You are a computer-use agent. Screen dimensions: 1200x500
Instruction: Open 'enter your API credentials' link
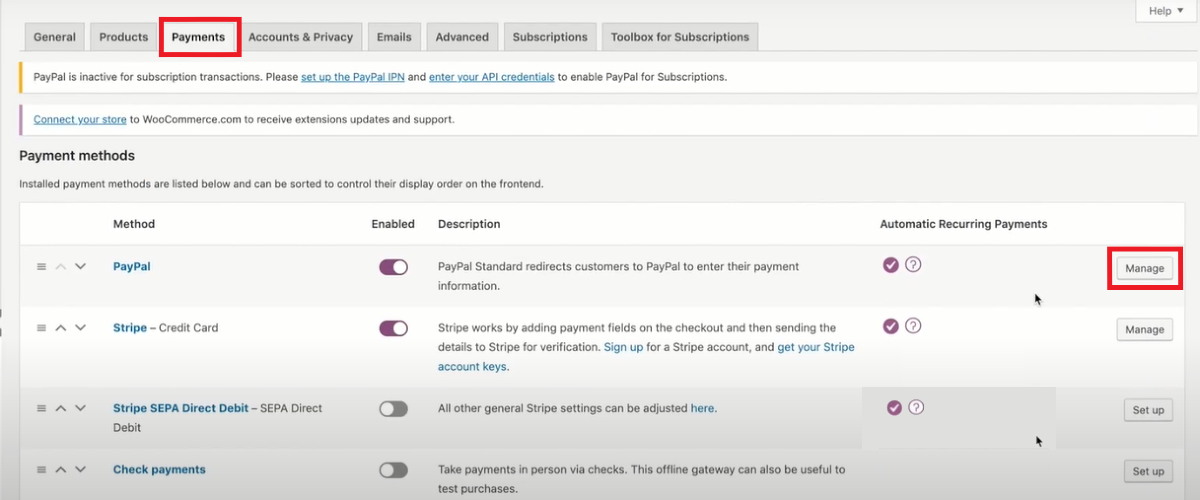click(492, 77)
